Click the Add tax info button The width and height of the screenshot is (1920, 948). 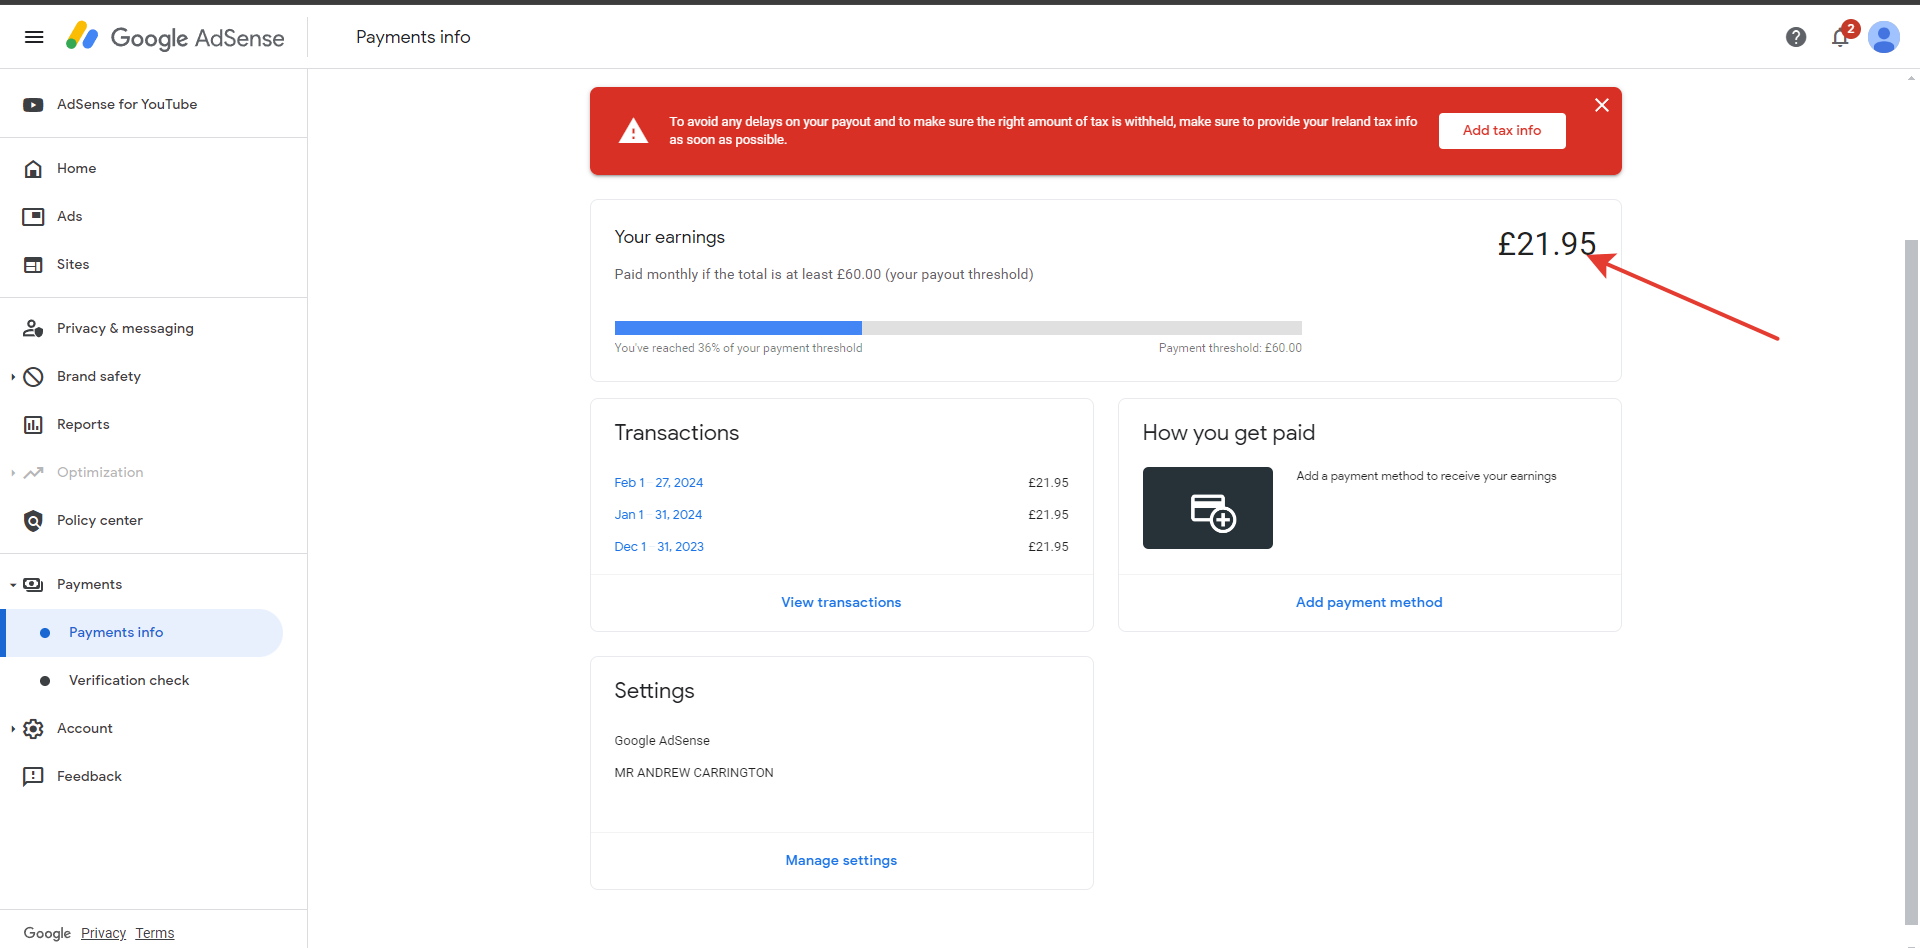tap(1502, 131)
